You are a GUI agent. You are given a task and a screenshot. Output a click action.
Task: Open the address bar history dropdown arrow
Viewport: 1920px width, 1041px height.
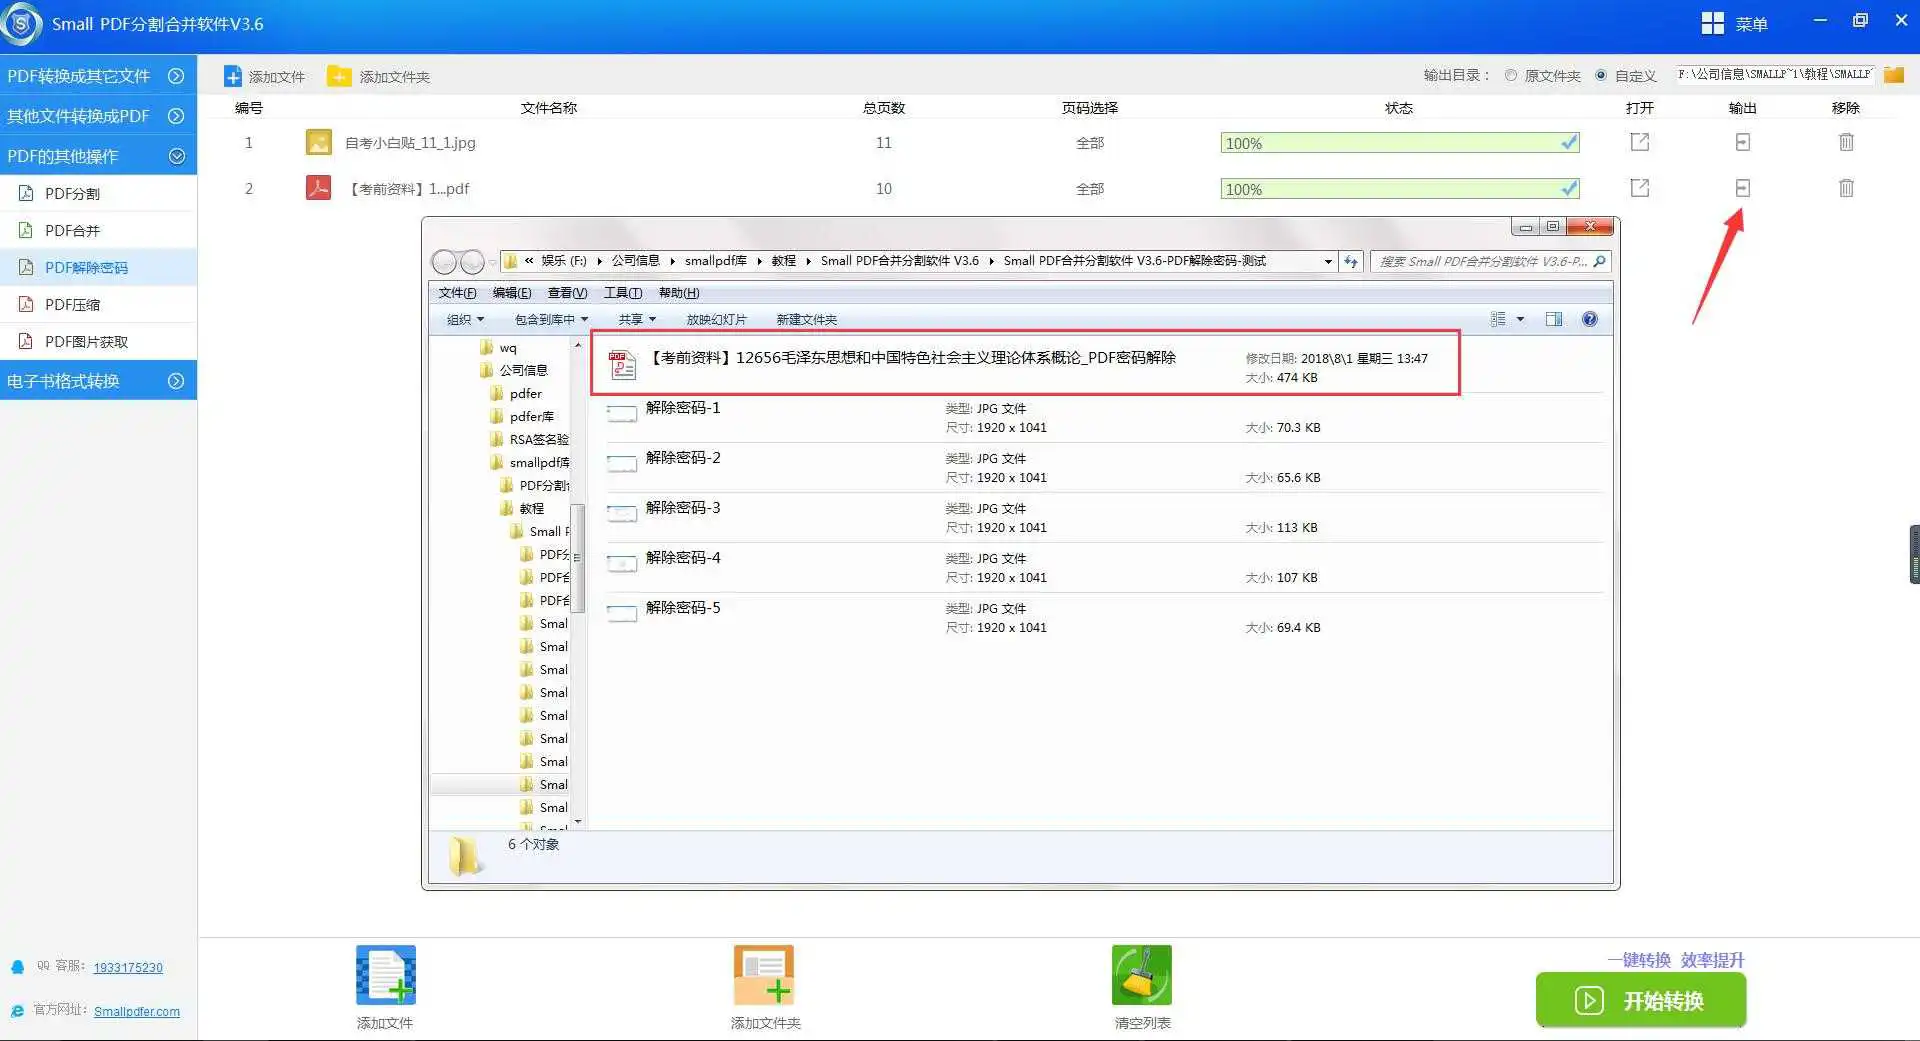tap(1328, 261)
